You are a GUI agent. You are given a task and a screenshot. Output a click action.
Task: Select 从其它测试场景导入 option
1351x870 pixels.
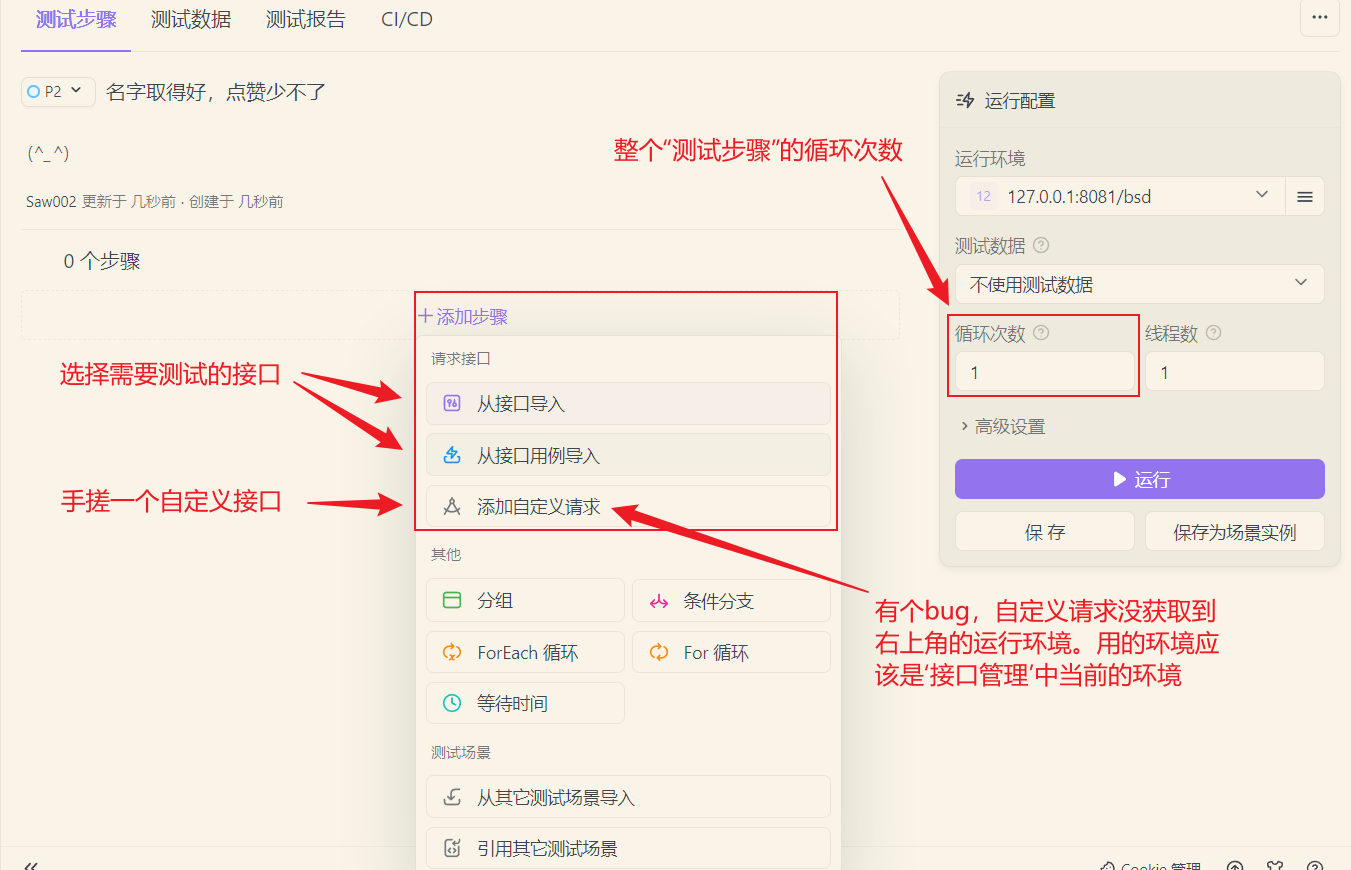coord(628,798)
